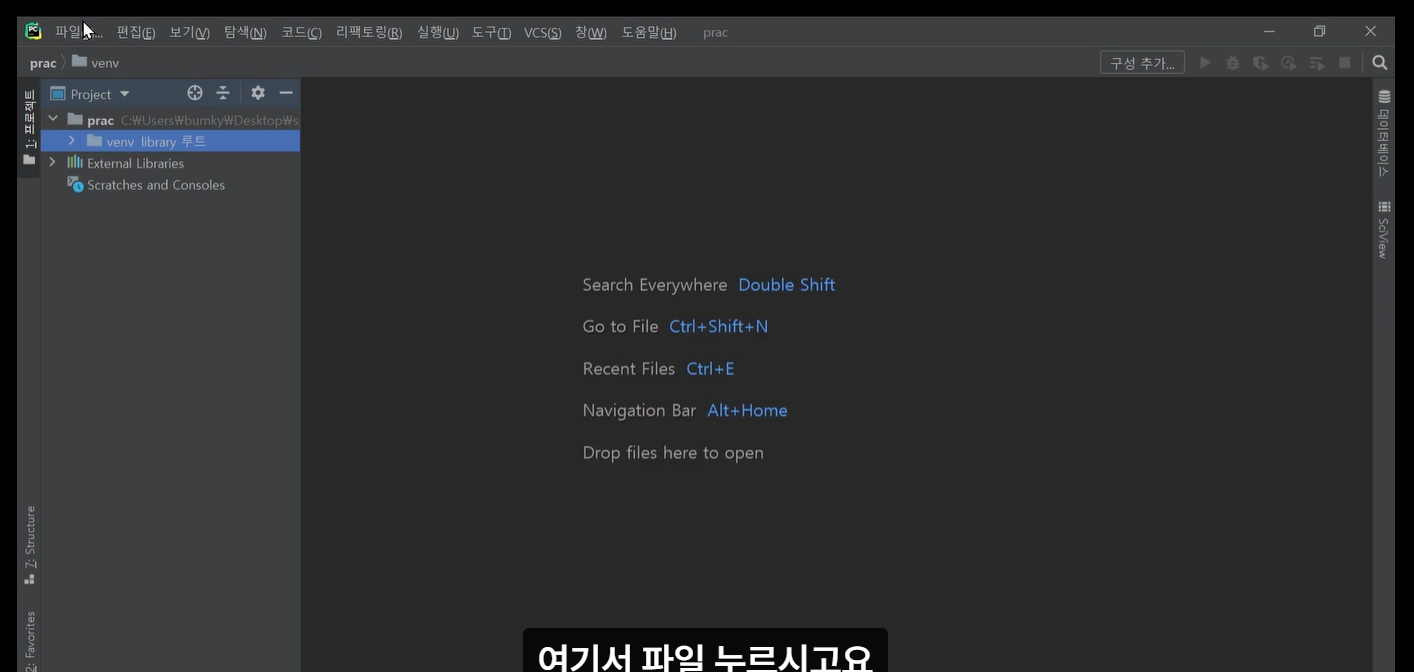
Task: Click Run with Coverage icon
Action: pyautogui.click(x=1261, y=63)
